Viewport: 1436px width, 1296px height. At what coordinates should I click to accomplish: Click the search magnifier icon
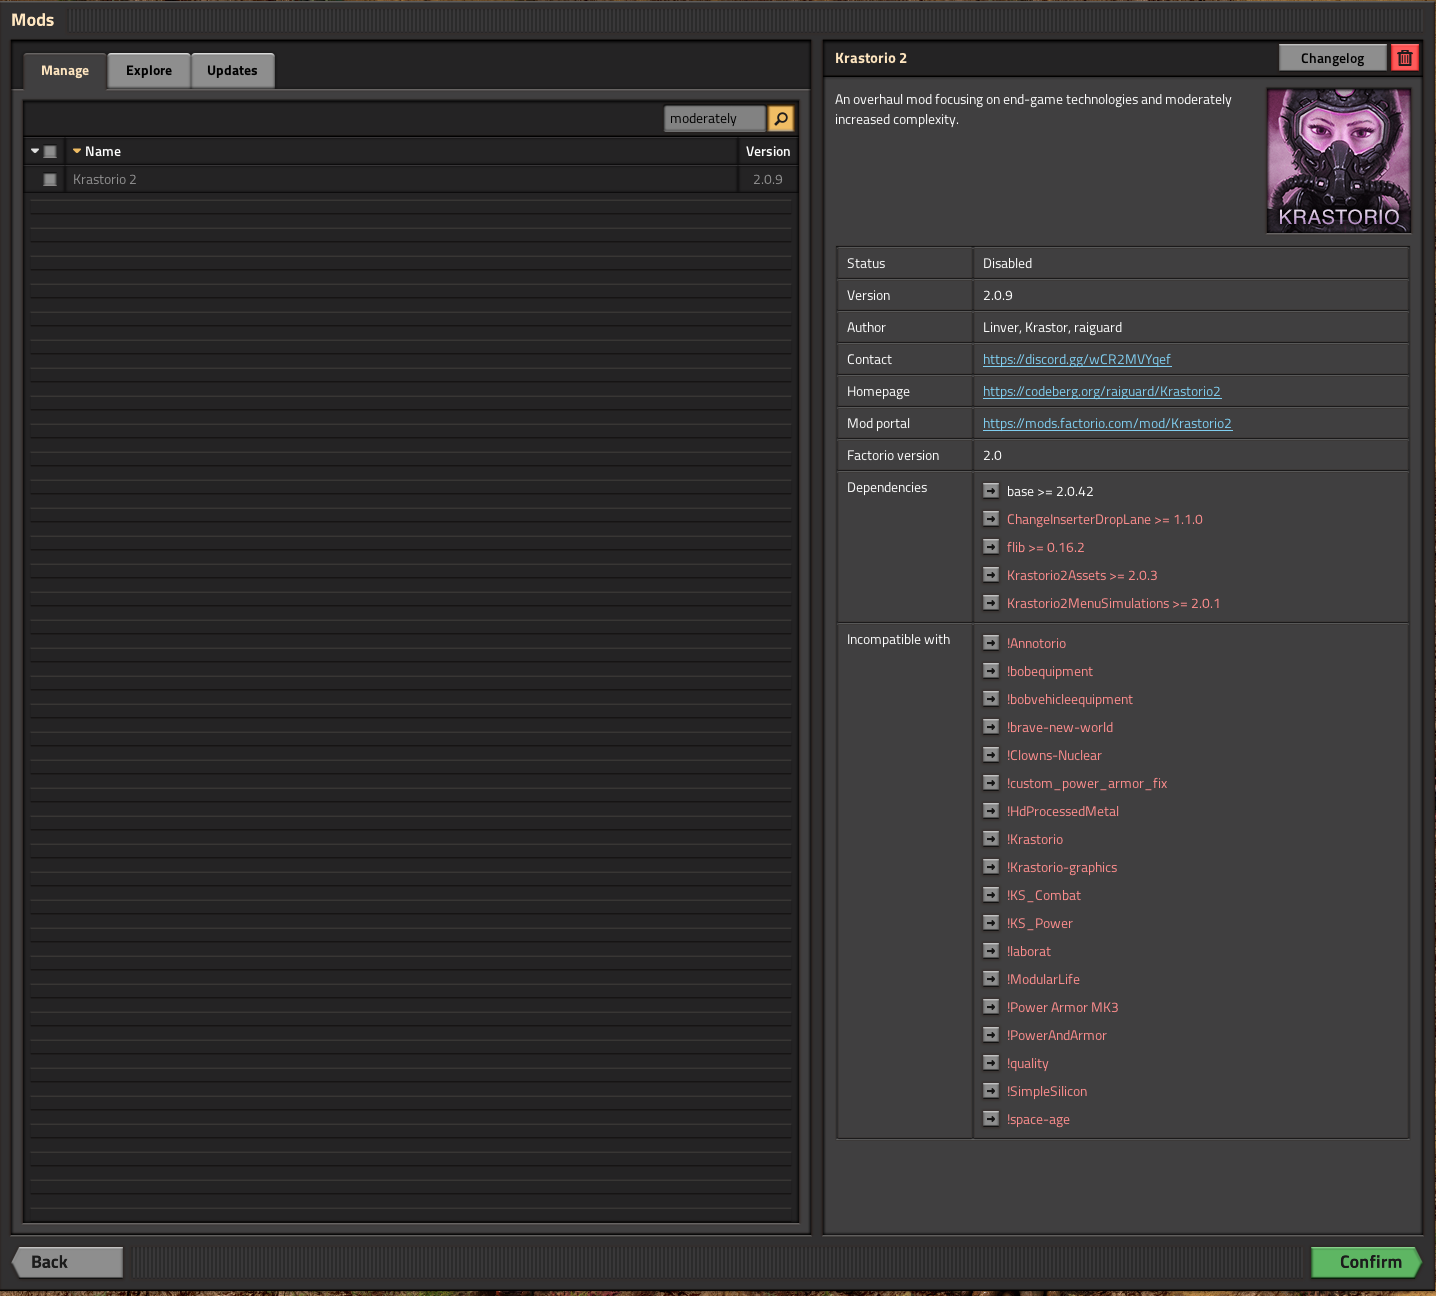point(780,119)
